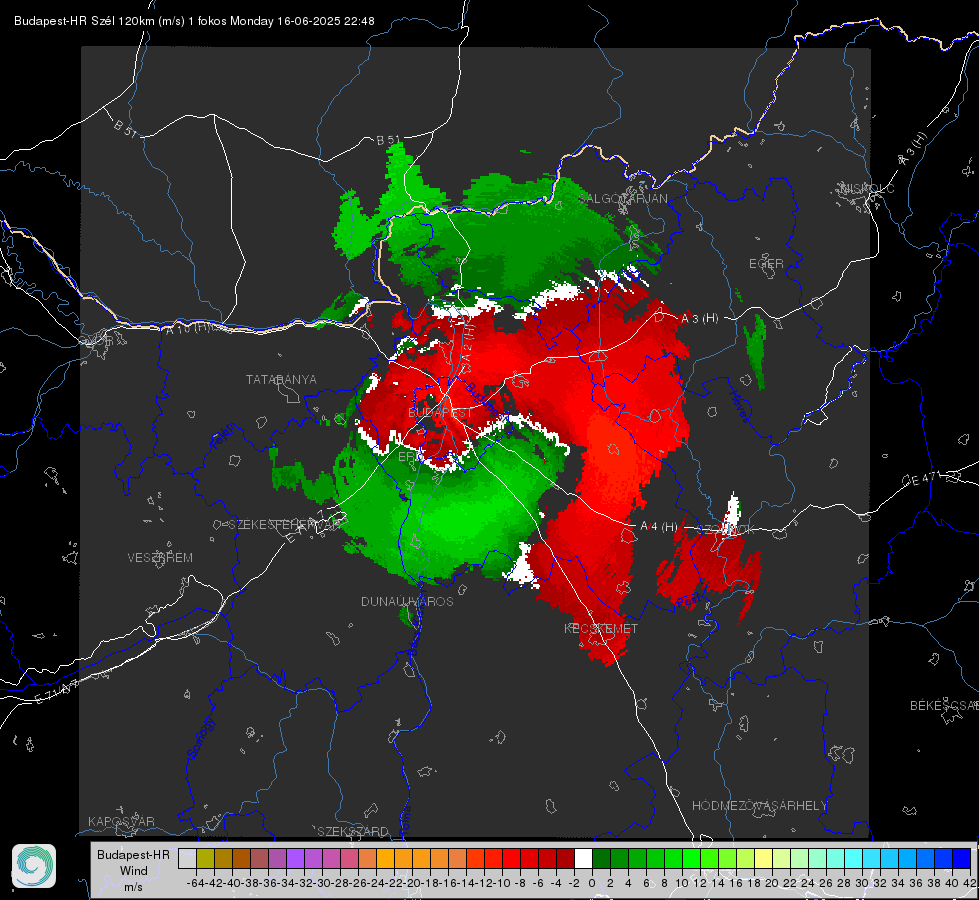Click the MISKOLC city label
This screenshot has height=900, width=979.
point(867,188)
